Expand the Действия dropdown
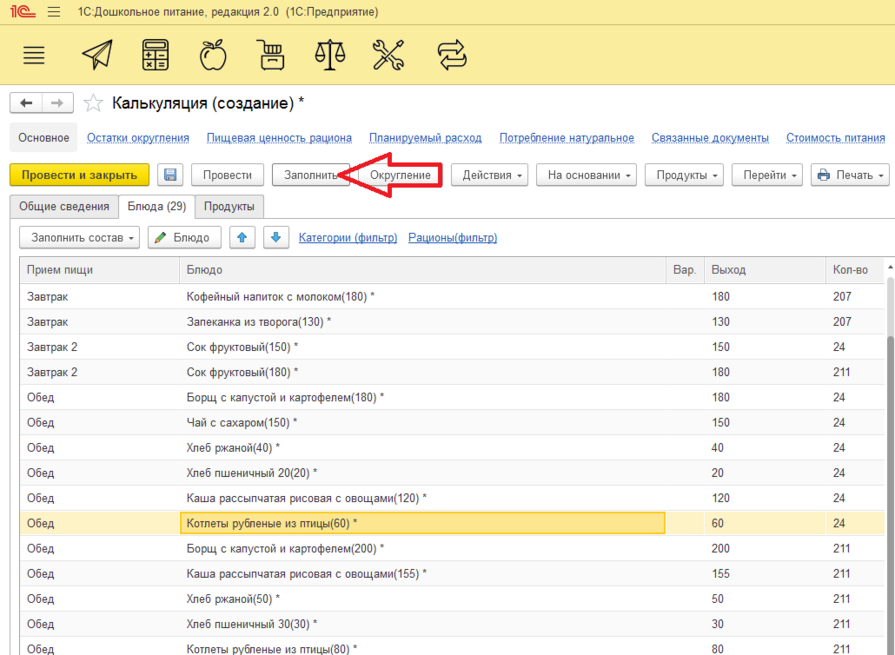895x655 pixels. click(x=489, y=175)
